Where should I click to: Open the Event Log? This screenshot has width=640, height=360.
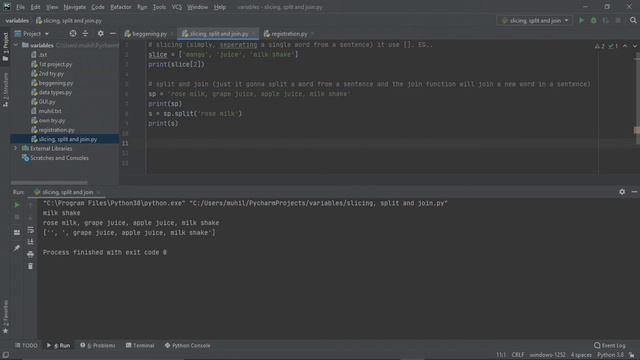pyautogui.click(x=610, y=345)
